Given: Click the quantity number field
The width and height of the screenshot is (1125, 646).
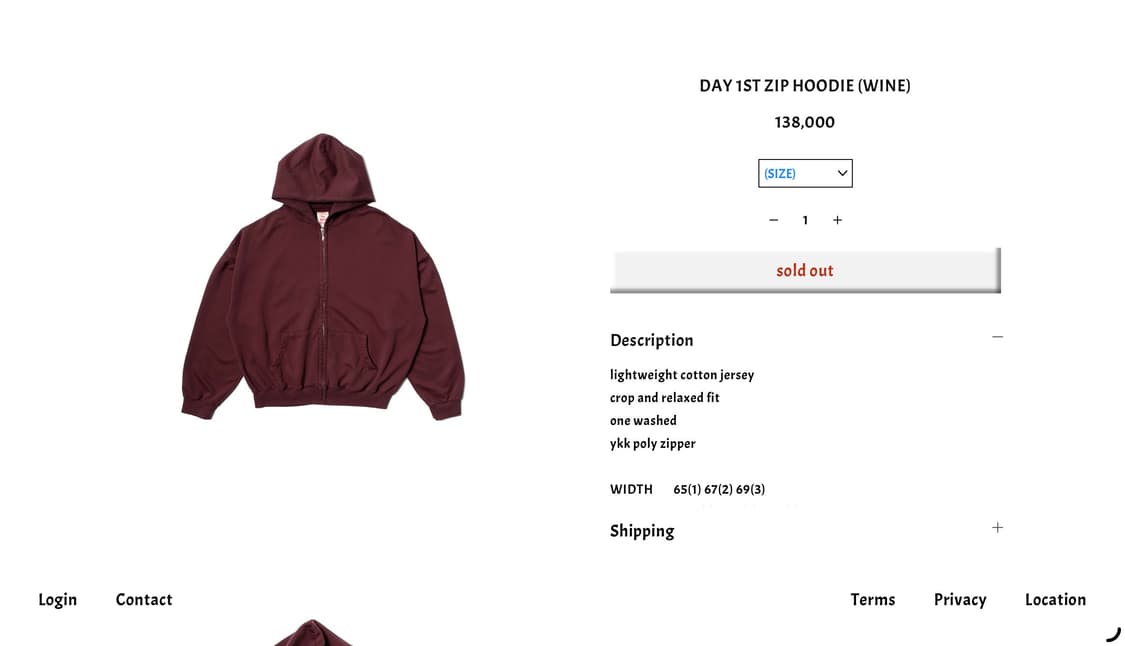Looking at the screenshot, I should click(x=805, y=220).
